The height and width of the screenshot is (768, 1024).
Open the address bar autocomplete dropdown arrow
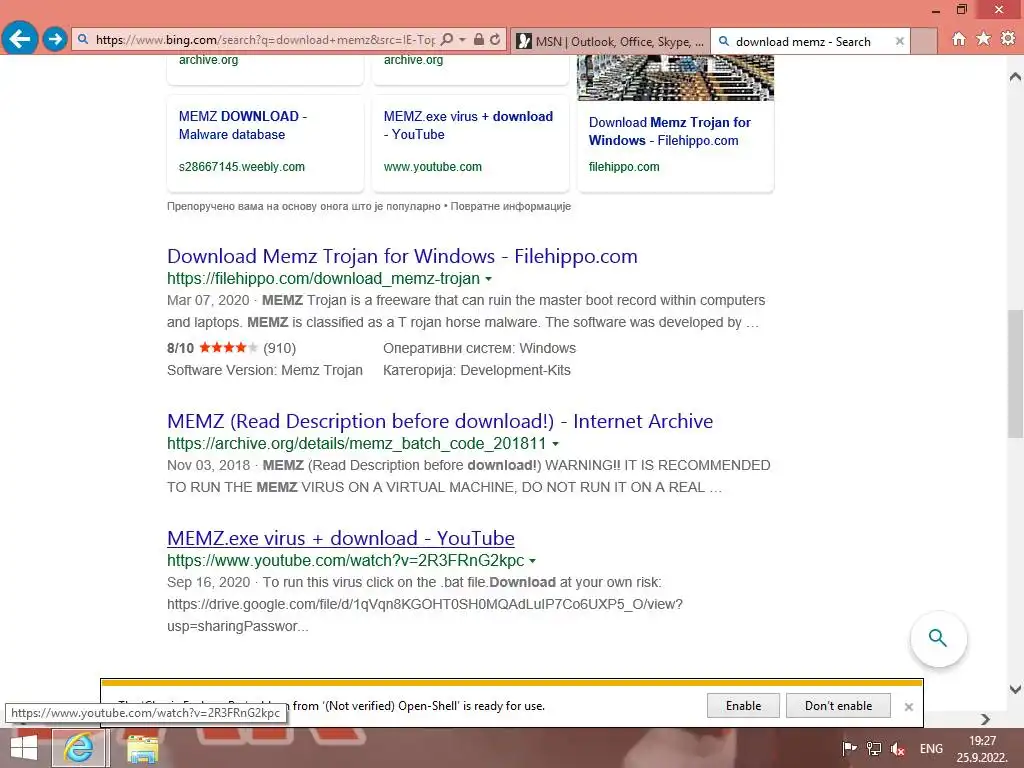tap(462, 40)
